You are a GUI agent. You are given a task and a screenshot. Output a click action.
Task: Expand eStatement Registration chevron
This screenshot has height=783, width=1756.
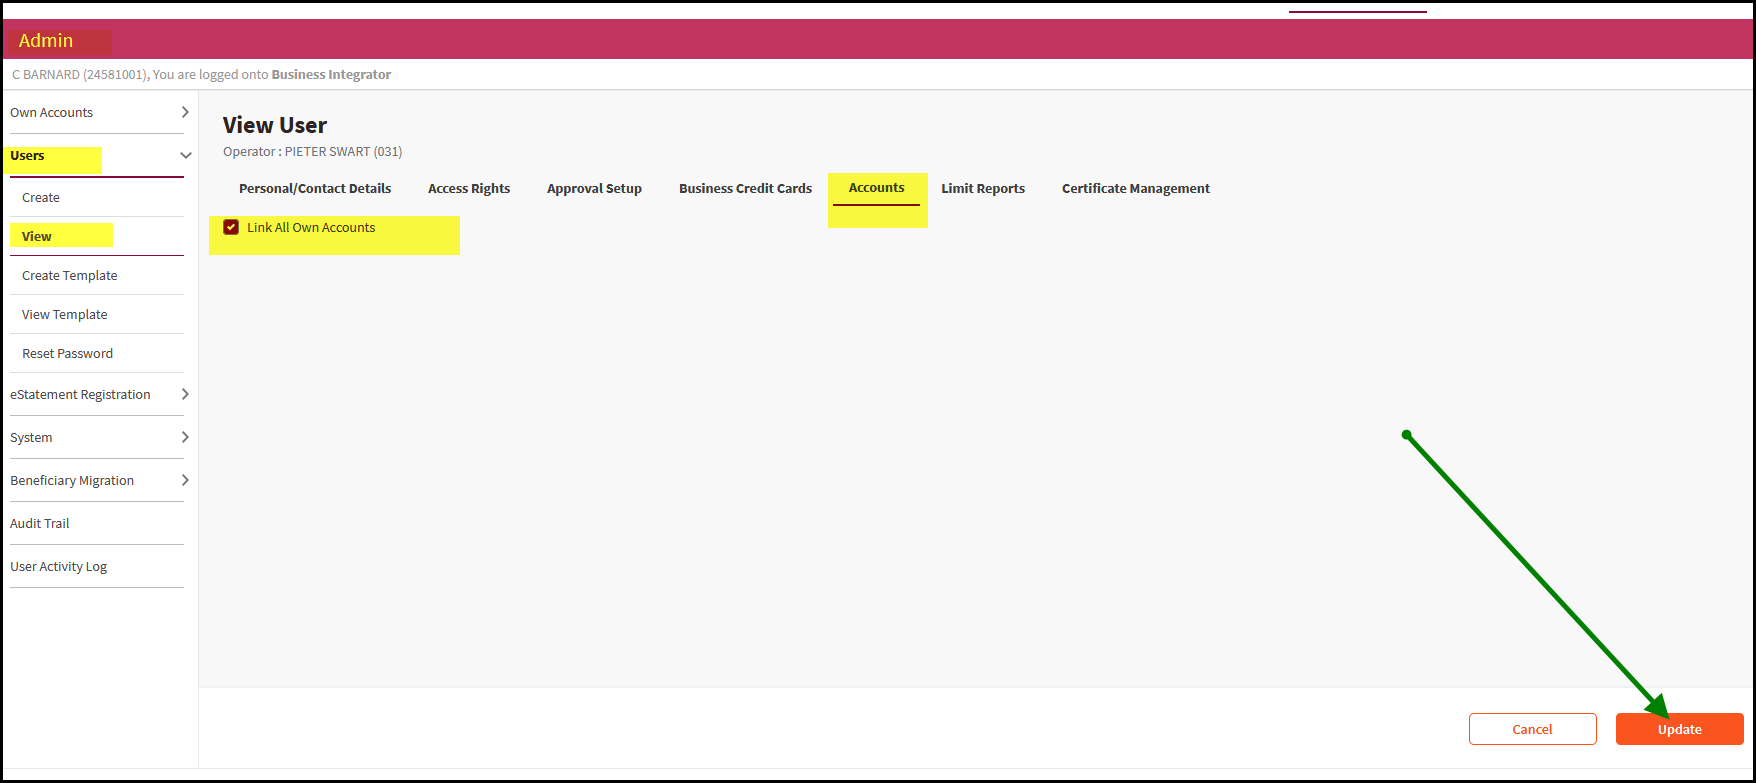tap(185, 394)
